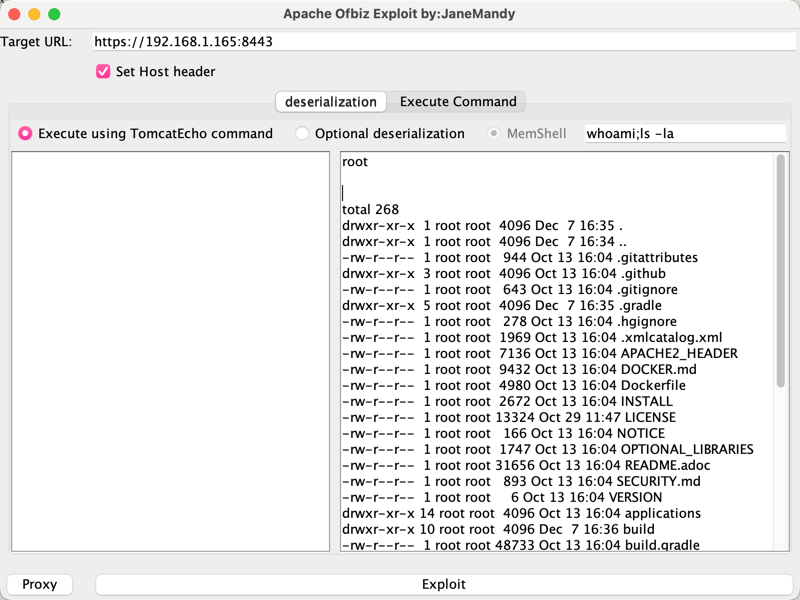Screen dimensions: 800x600
Task: Choose the MemShell radio option
Action: tap(493, 134)
